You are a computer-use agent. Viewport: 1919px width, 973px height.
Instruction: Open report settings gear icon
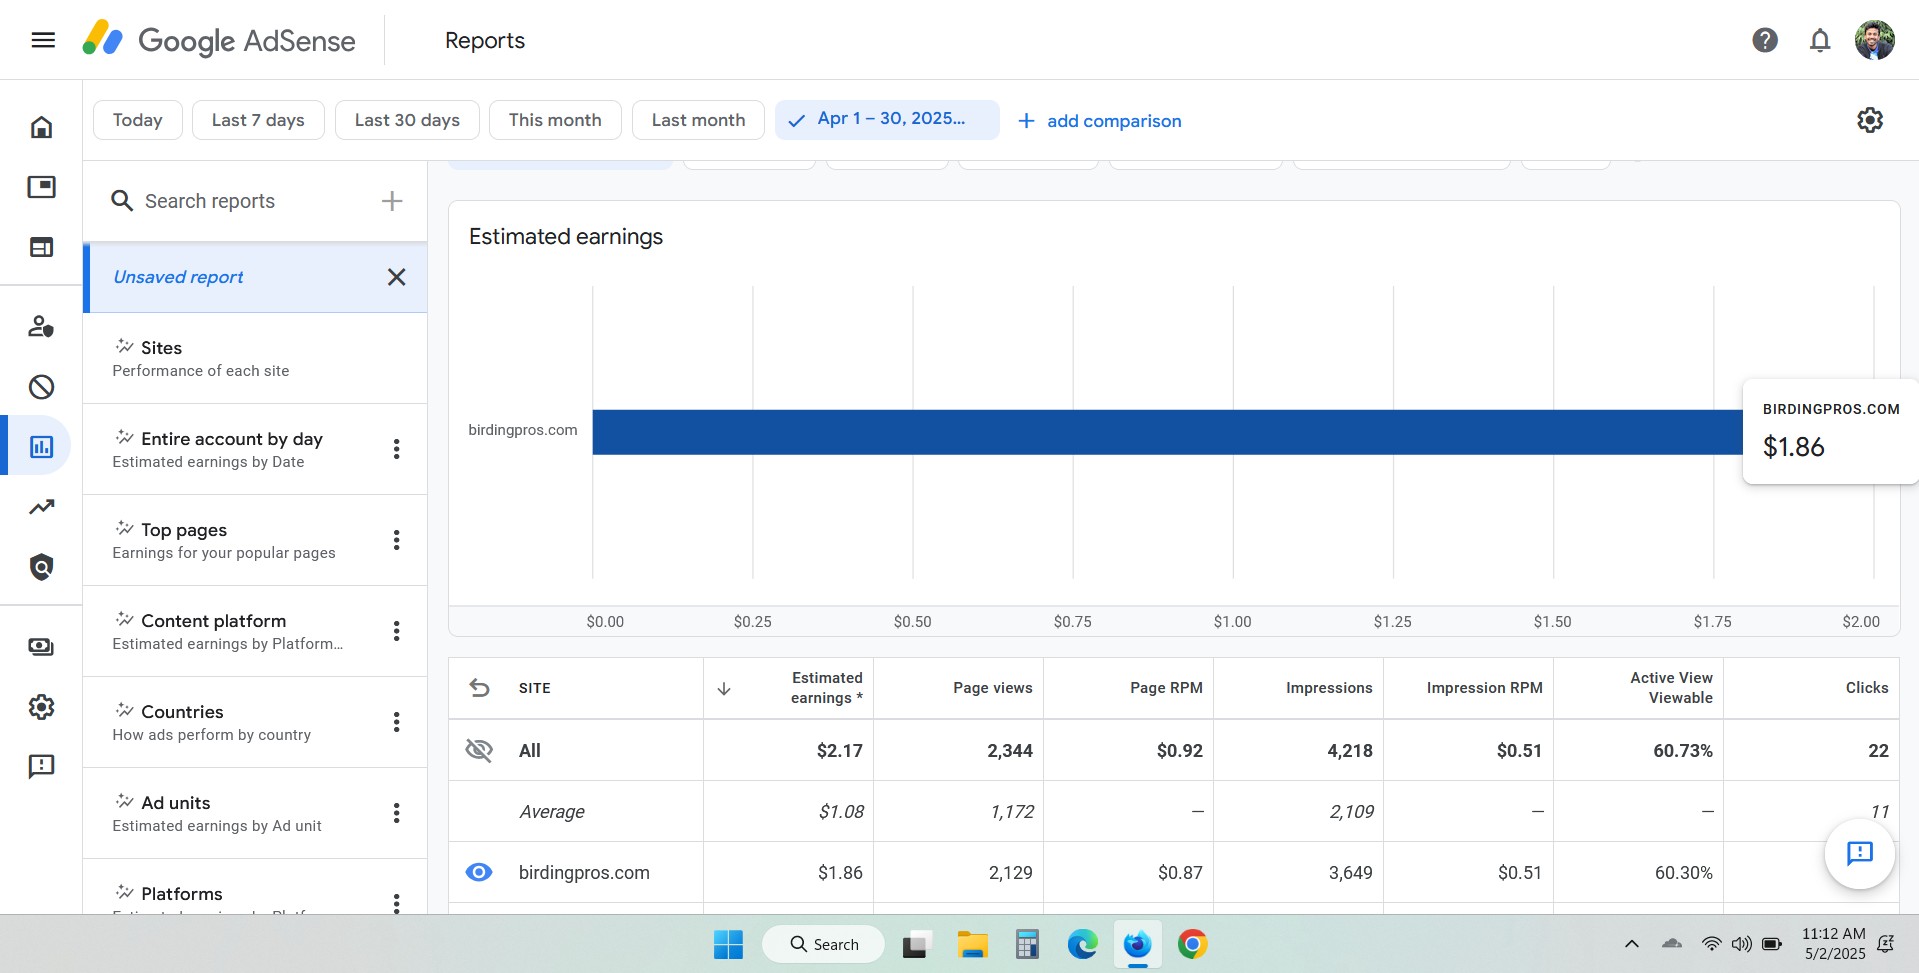(1870, 120)
